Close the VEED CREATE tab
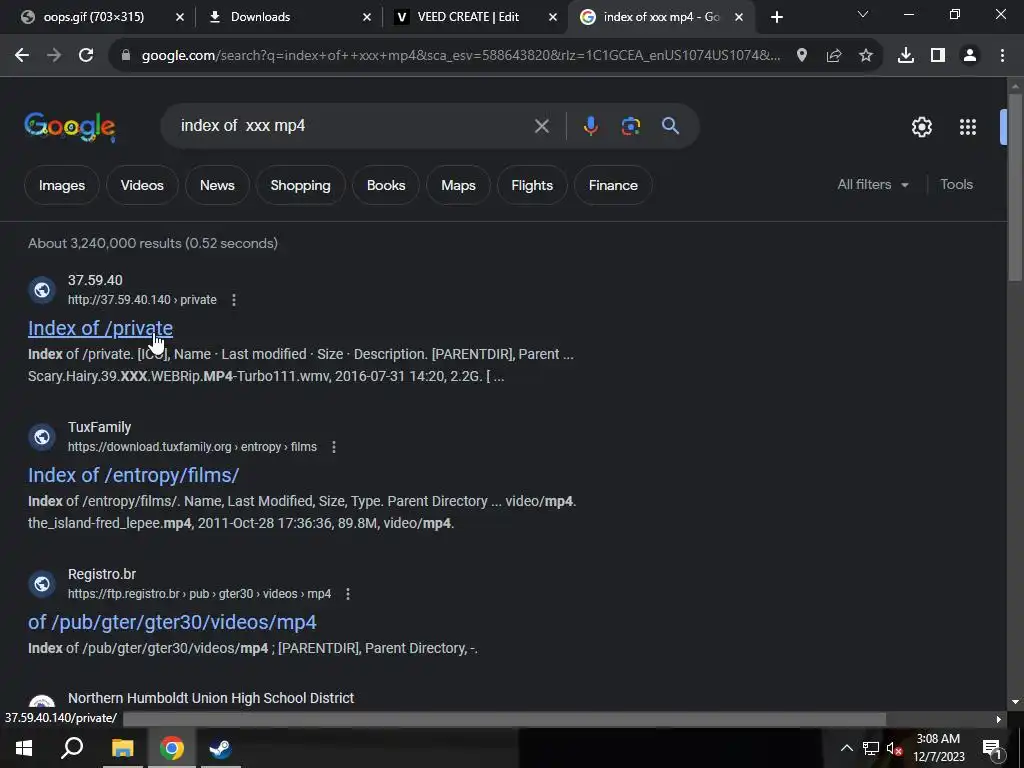The width and height of the screenshot is (1024, 768). 553,18
